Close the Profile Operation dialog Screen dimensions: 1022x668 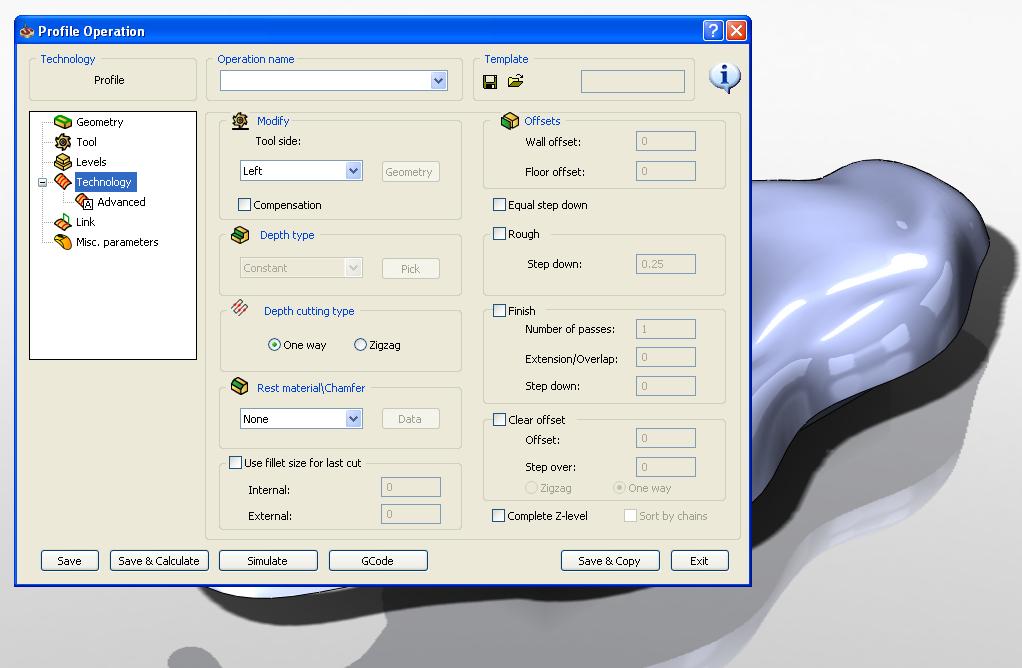[737, 31]
